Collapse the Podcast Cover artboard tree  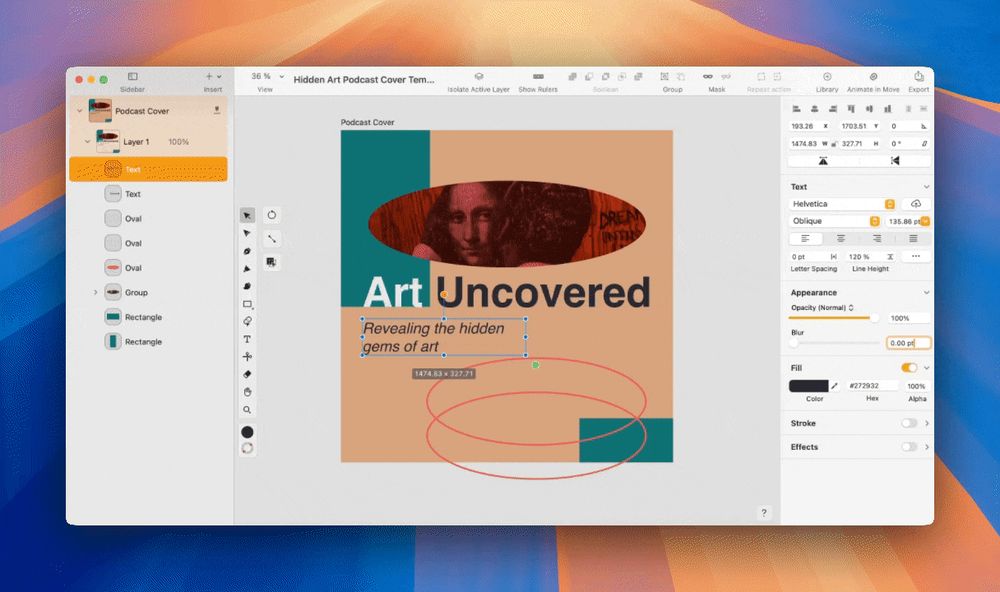79,111
